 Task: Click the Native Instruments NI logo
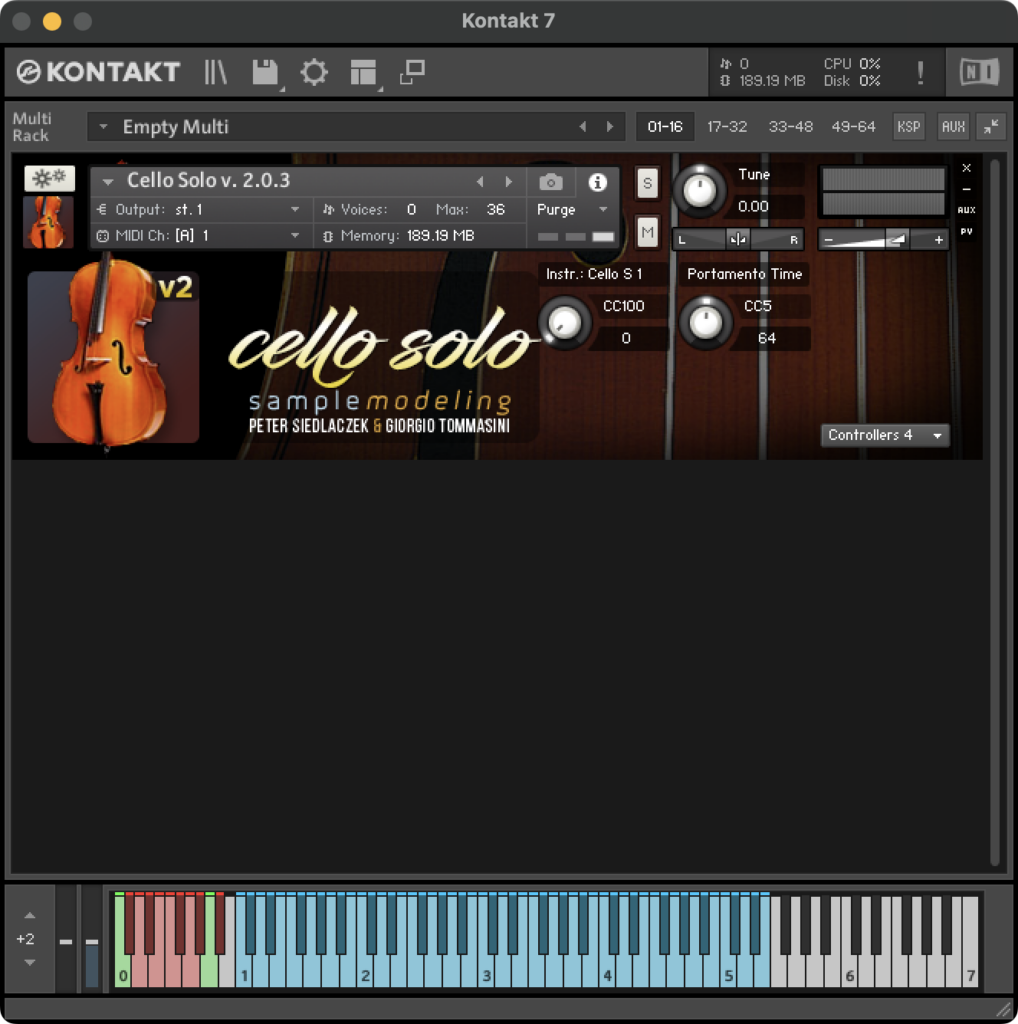tap(979, 72)
